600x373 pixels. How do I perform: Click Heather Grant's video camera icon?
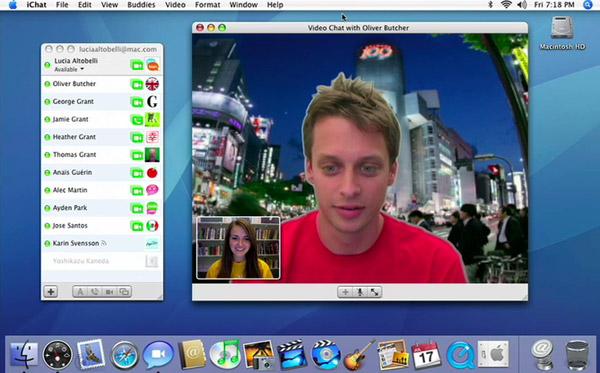(137, 138)
